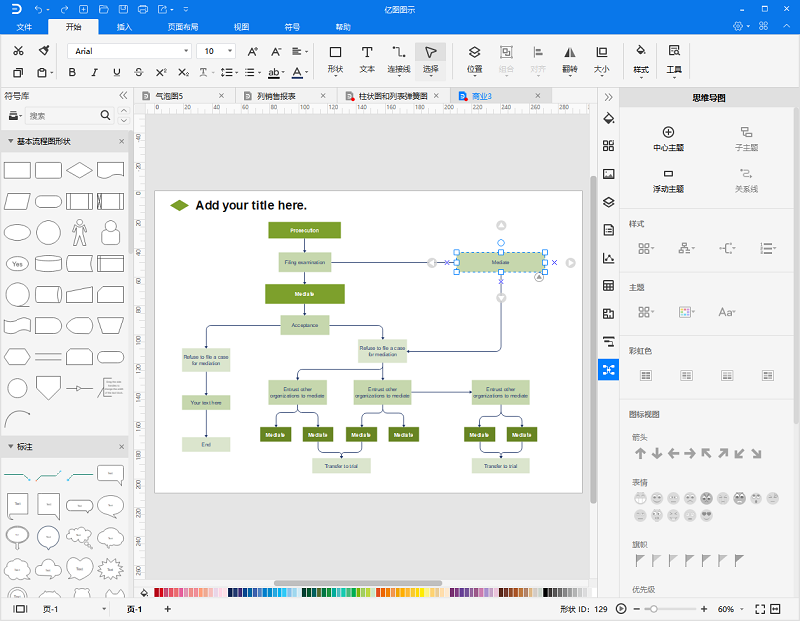This screenshot has width=800, height=621.
Task: Decrease the font size
Action: tap(276, 51)
